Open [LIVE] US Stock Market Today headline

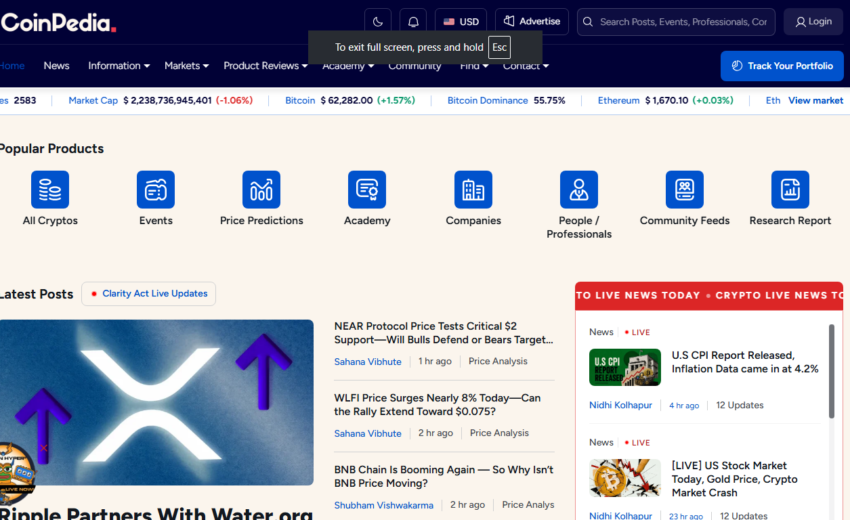coord(735,479)
